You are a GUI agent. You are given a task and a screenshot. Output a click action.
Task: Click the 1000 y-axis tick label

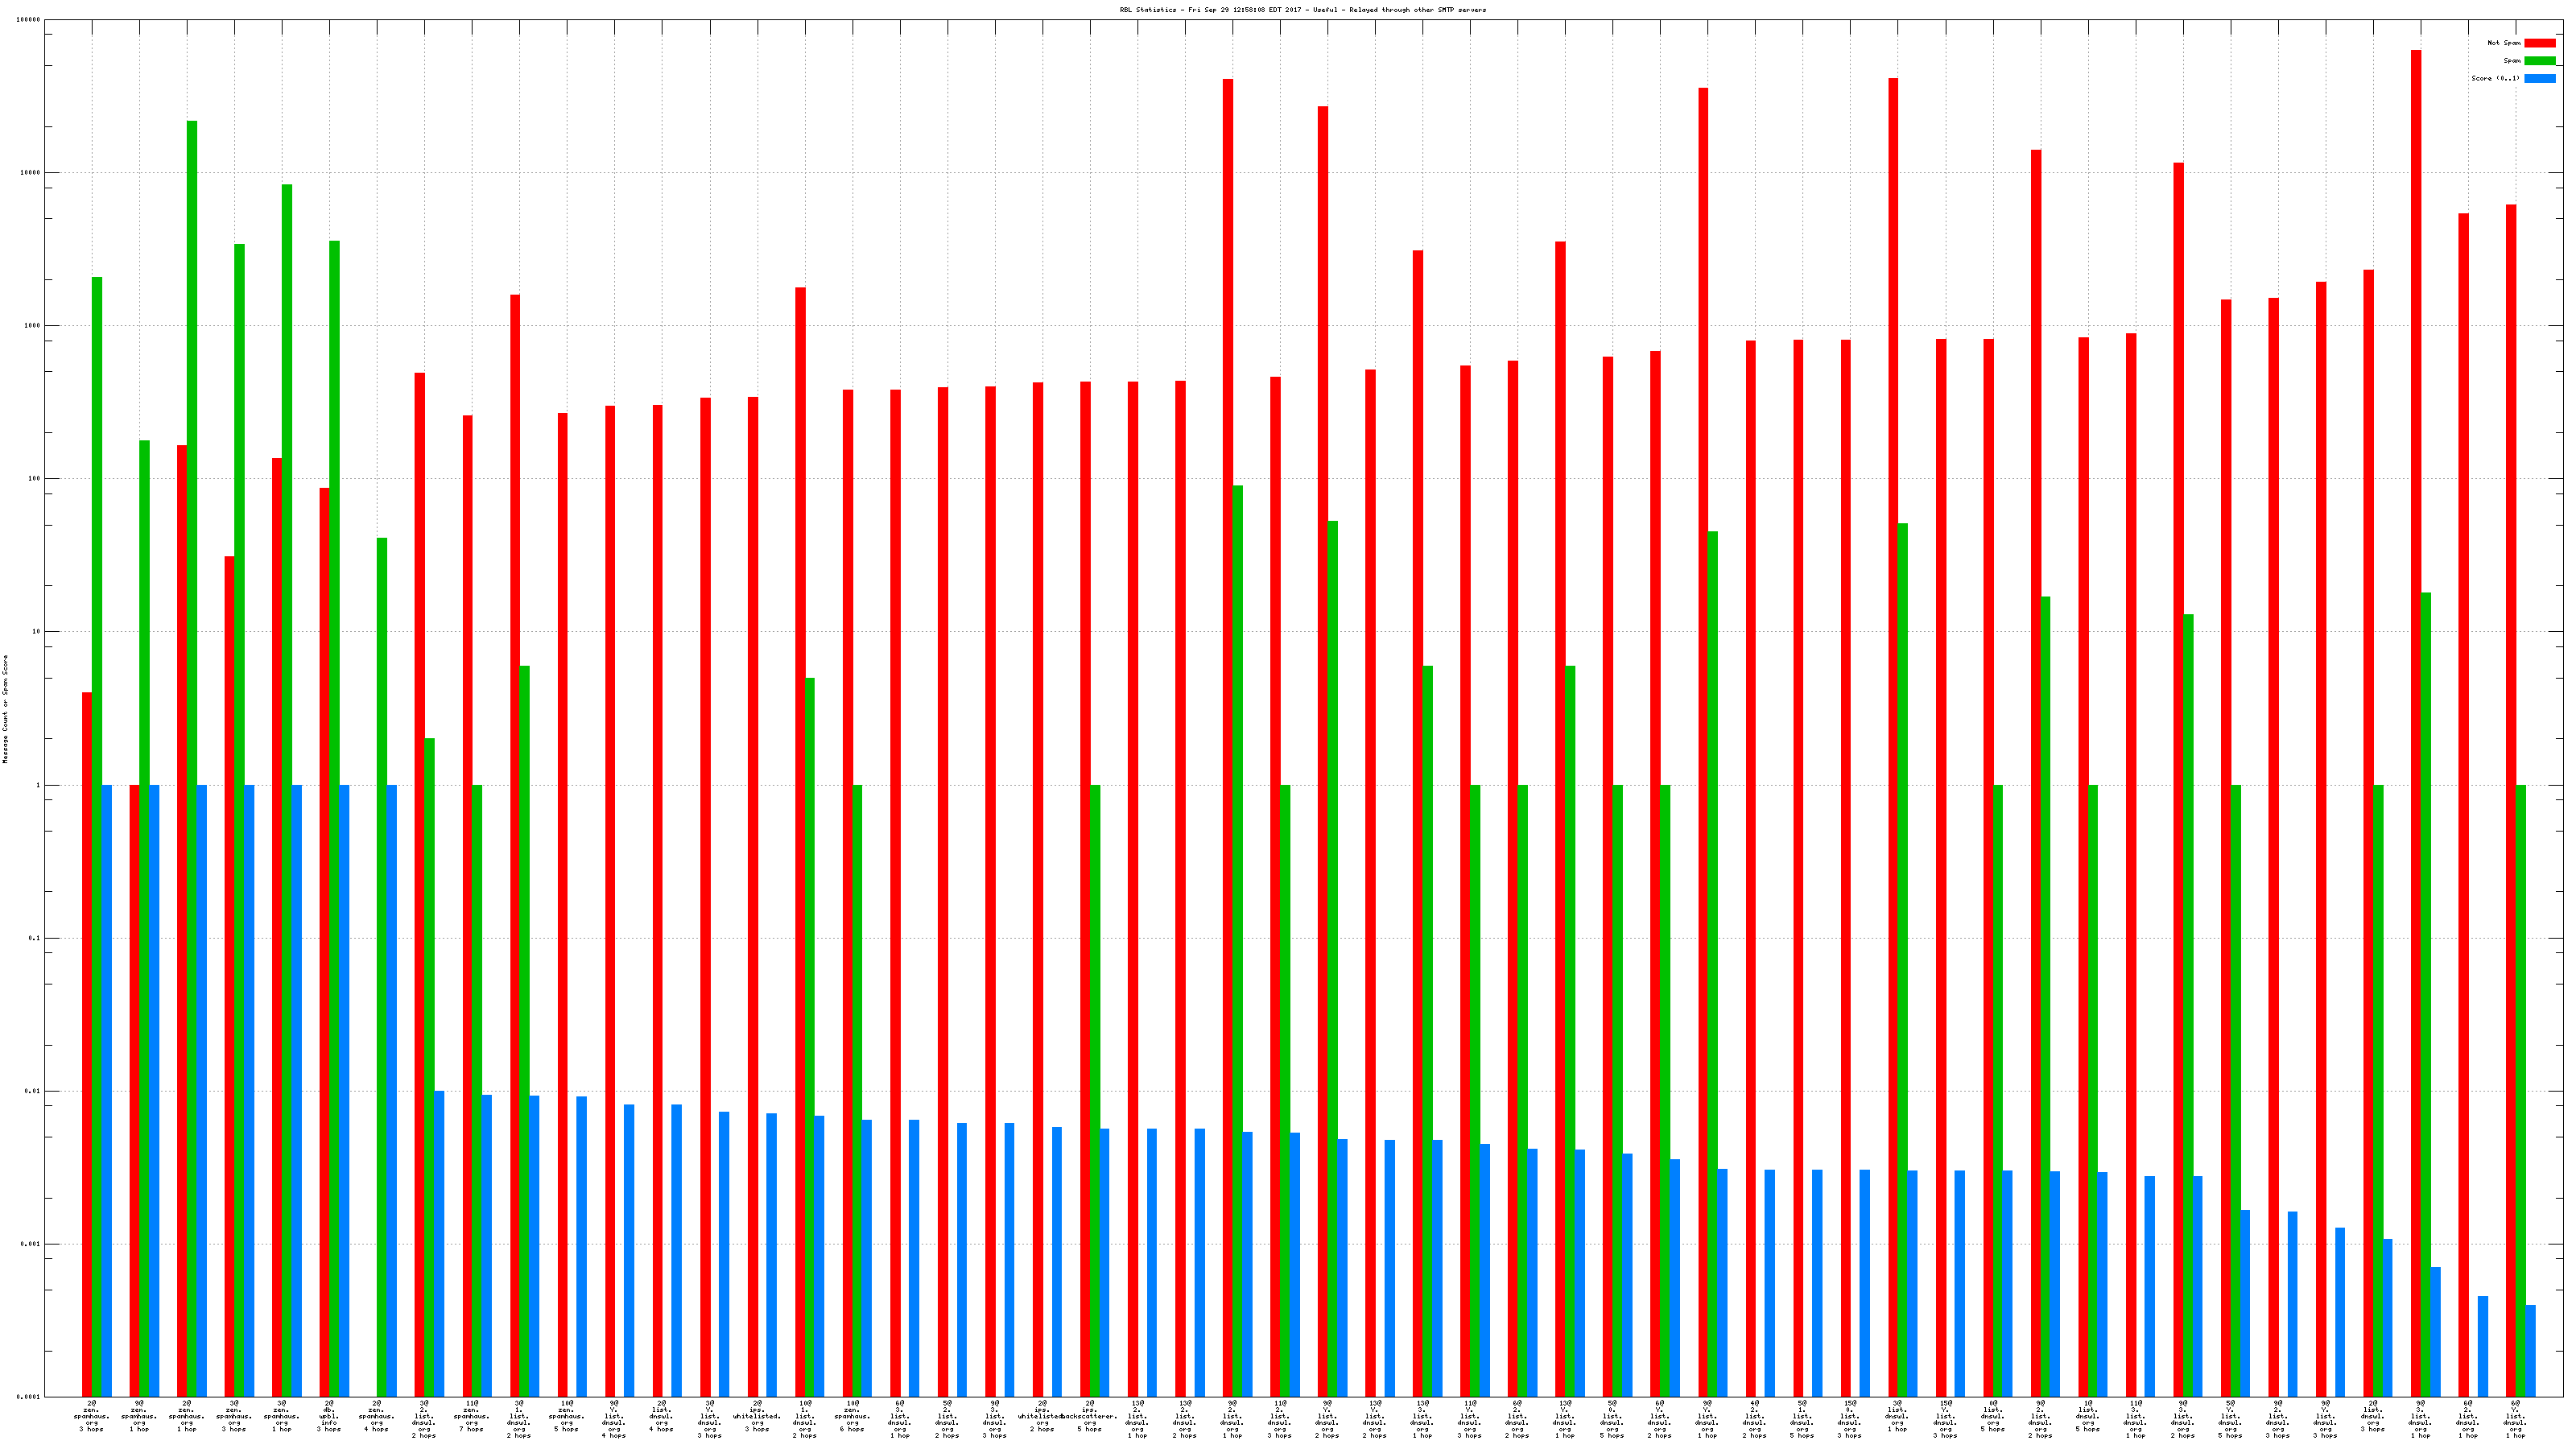pos(32,326)
